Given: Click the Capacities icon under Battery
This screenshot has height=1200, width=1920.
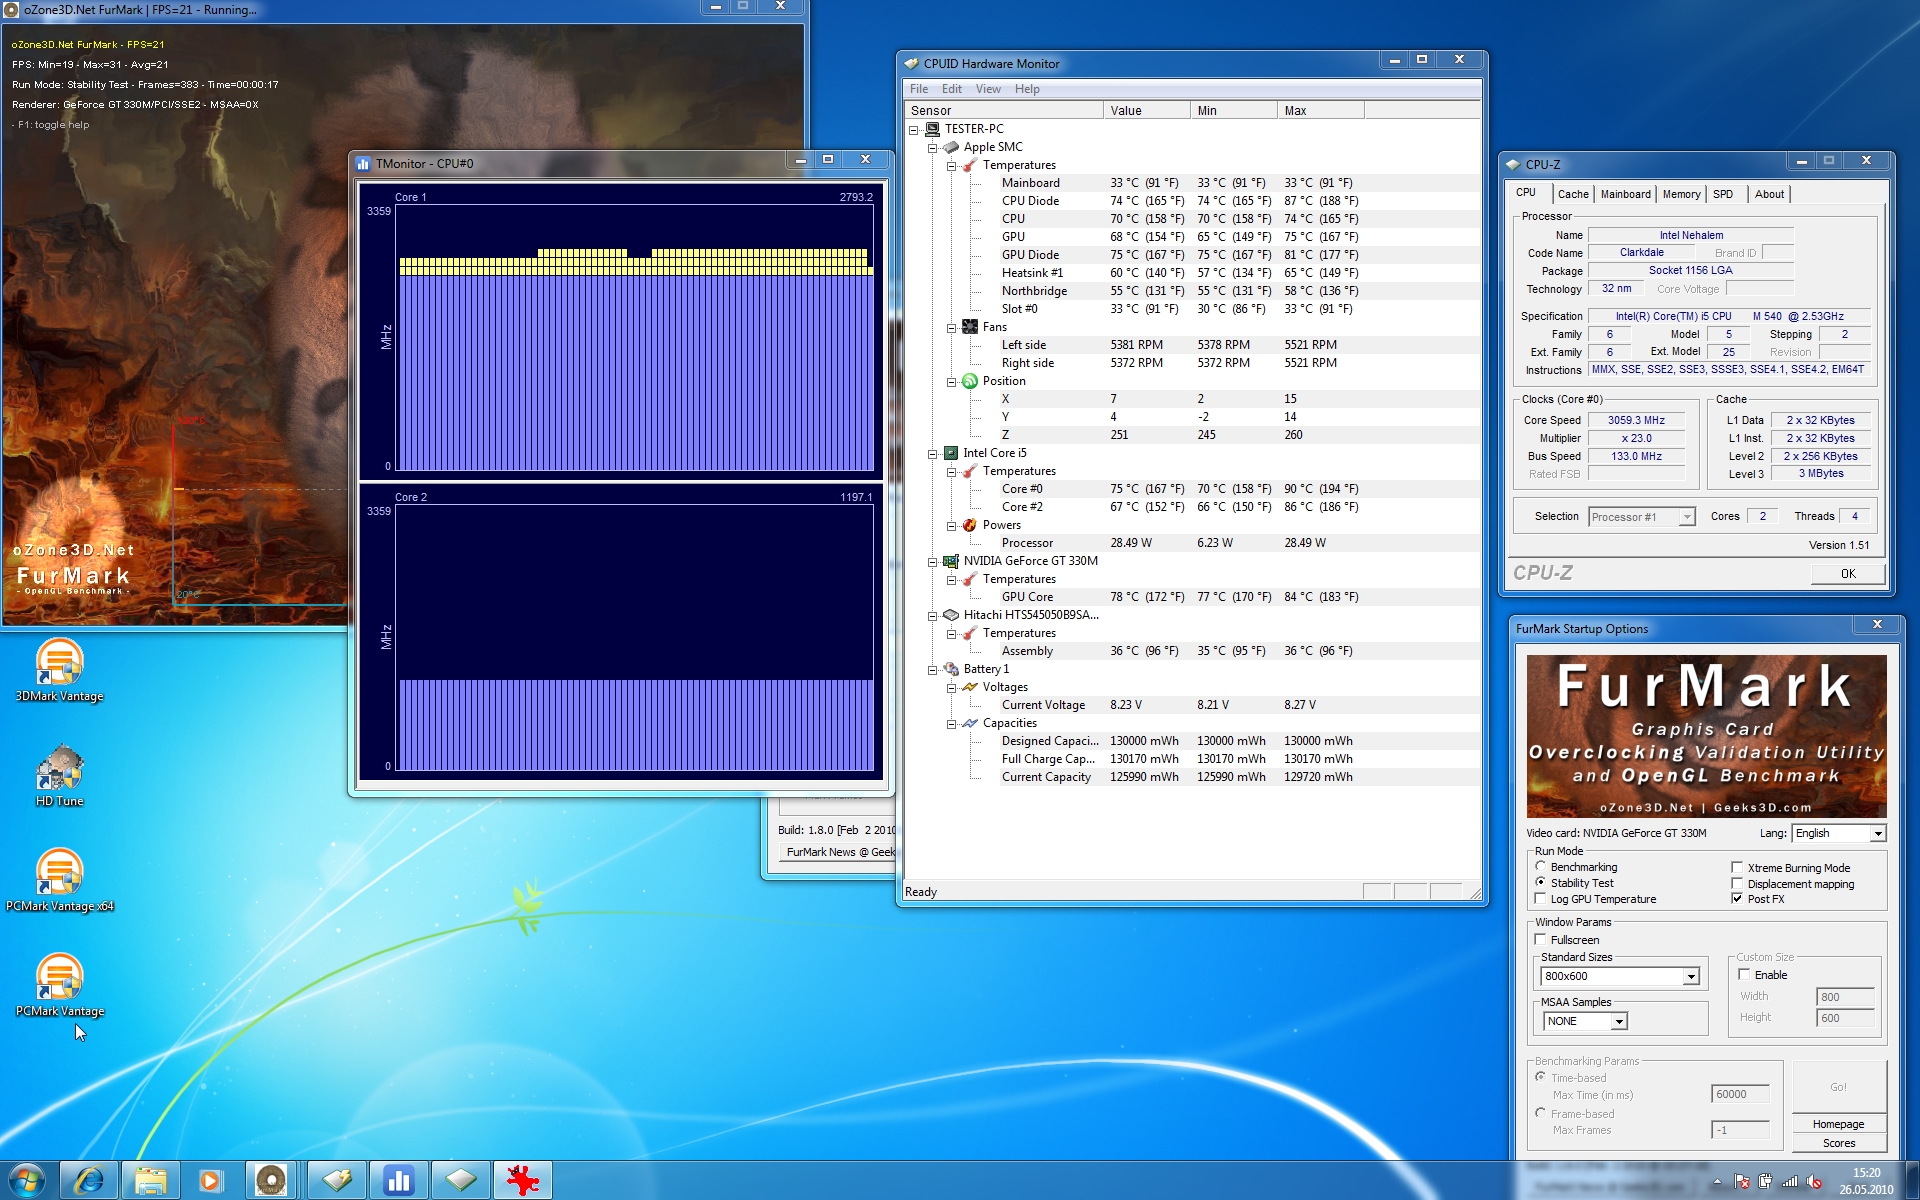Looking at the screenshot, I should point(970,723).
